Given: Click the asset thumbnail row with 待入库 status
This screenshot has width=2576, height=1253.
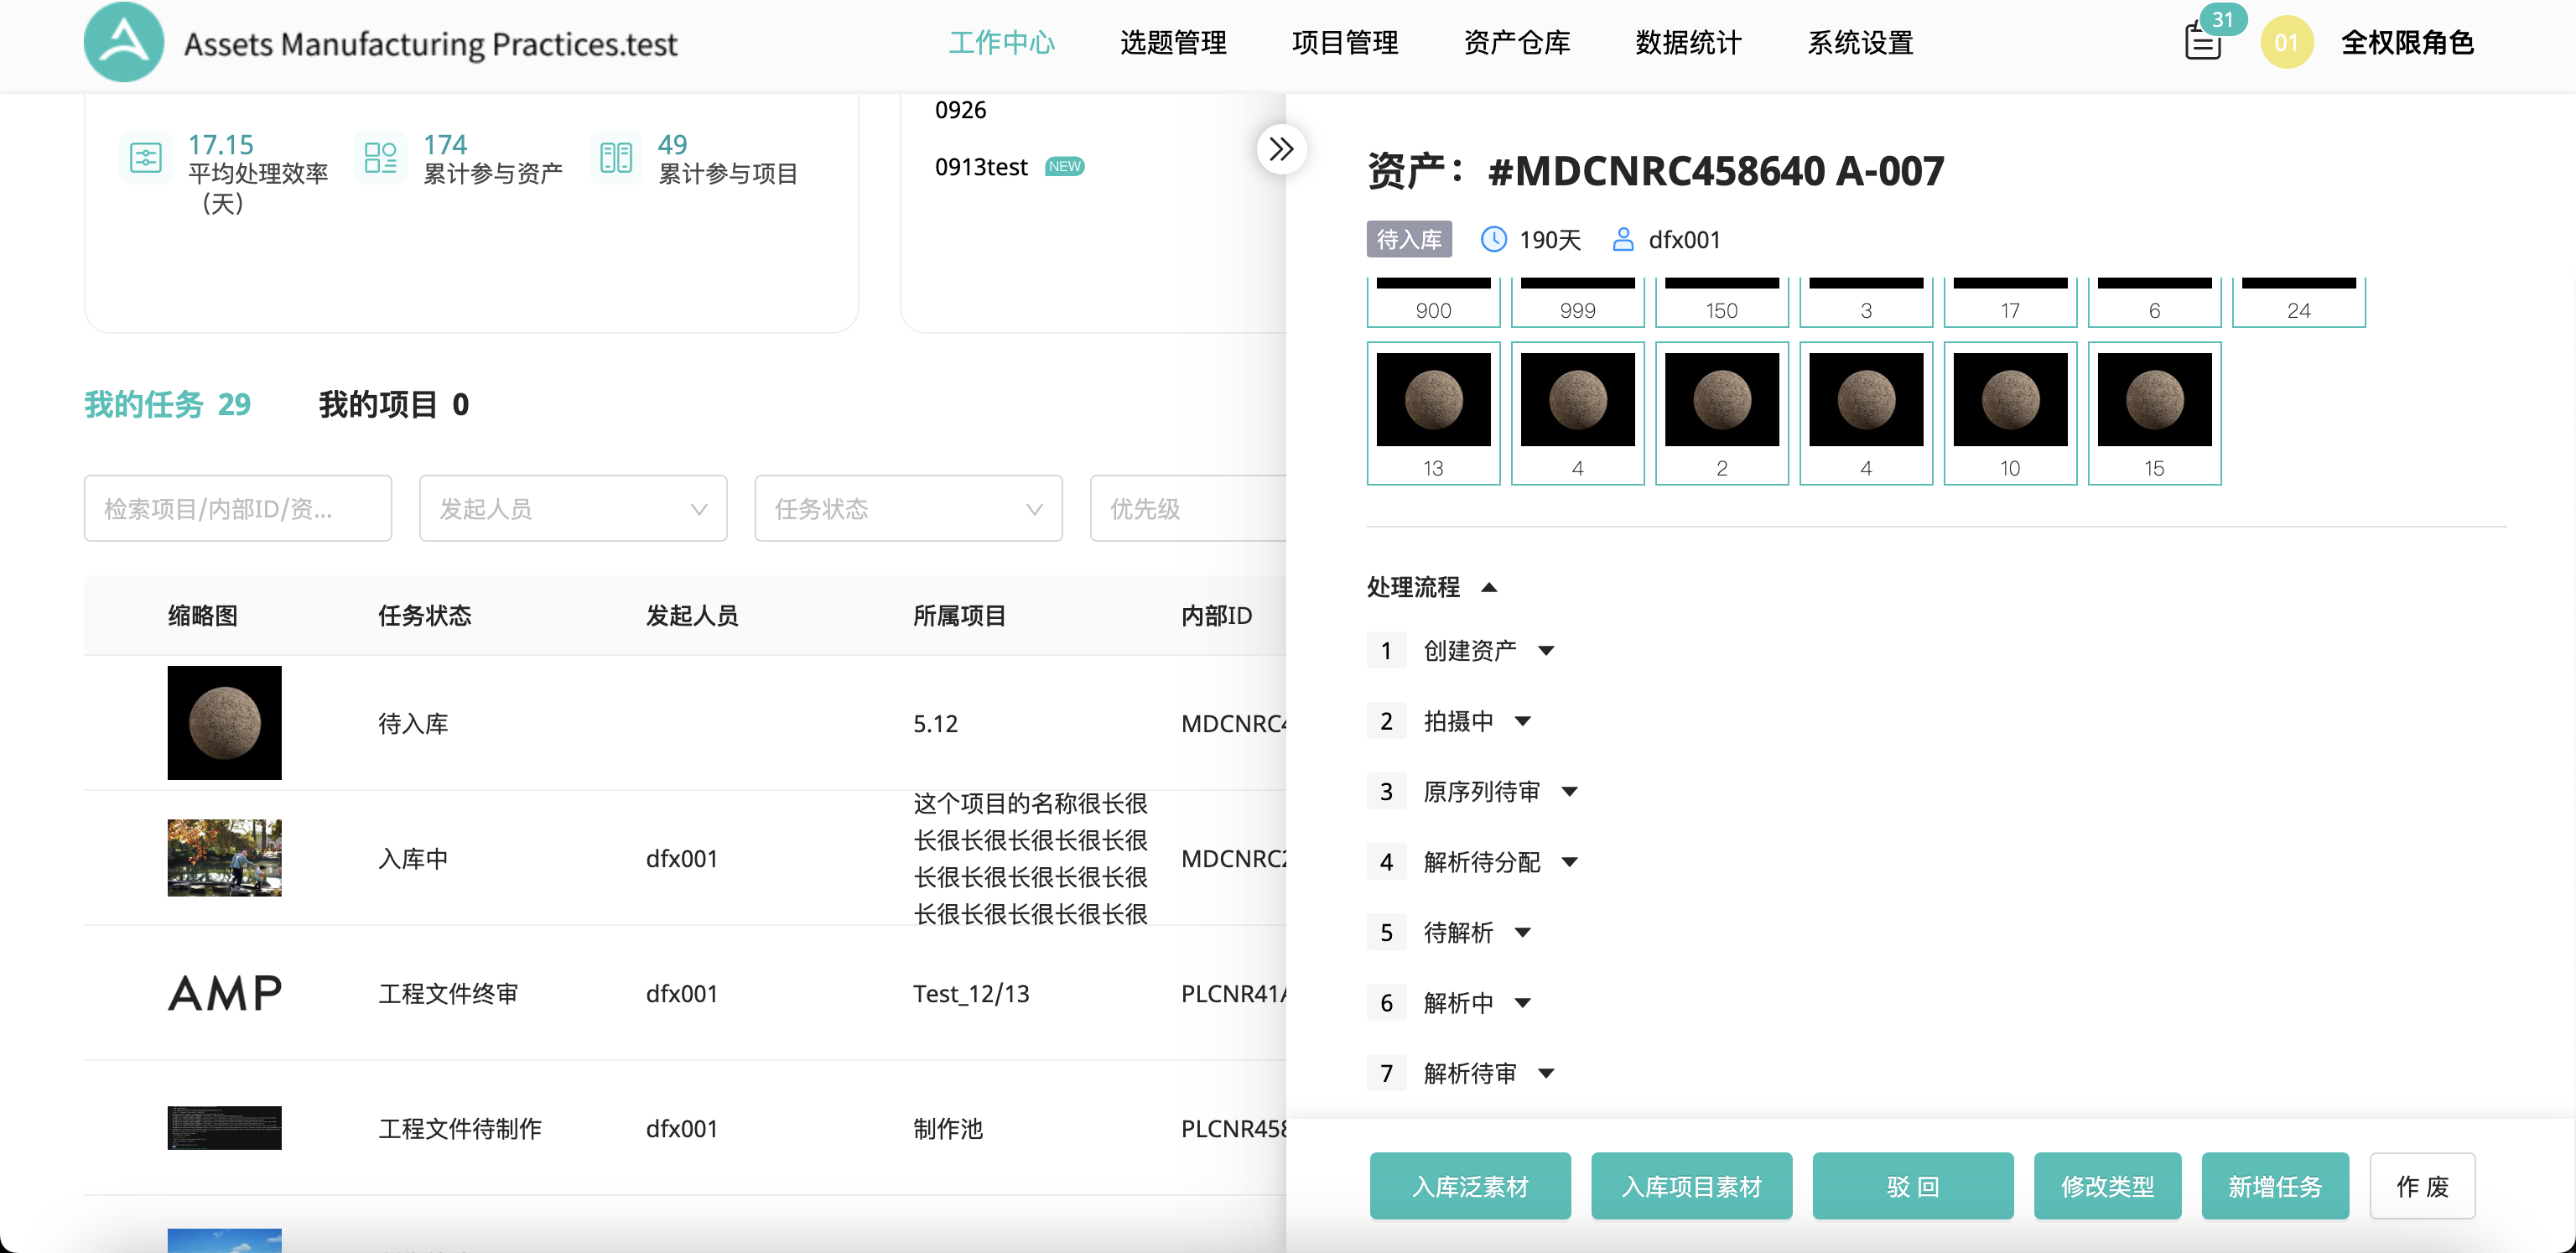Looking at the screenshot, I should tap(225, 723).
